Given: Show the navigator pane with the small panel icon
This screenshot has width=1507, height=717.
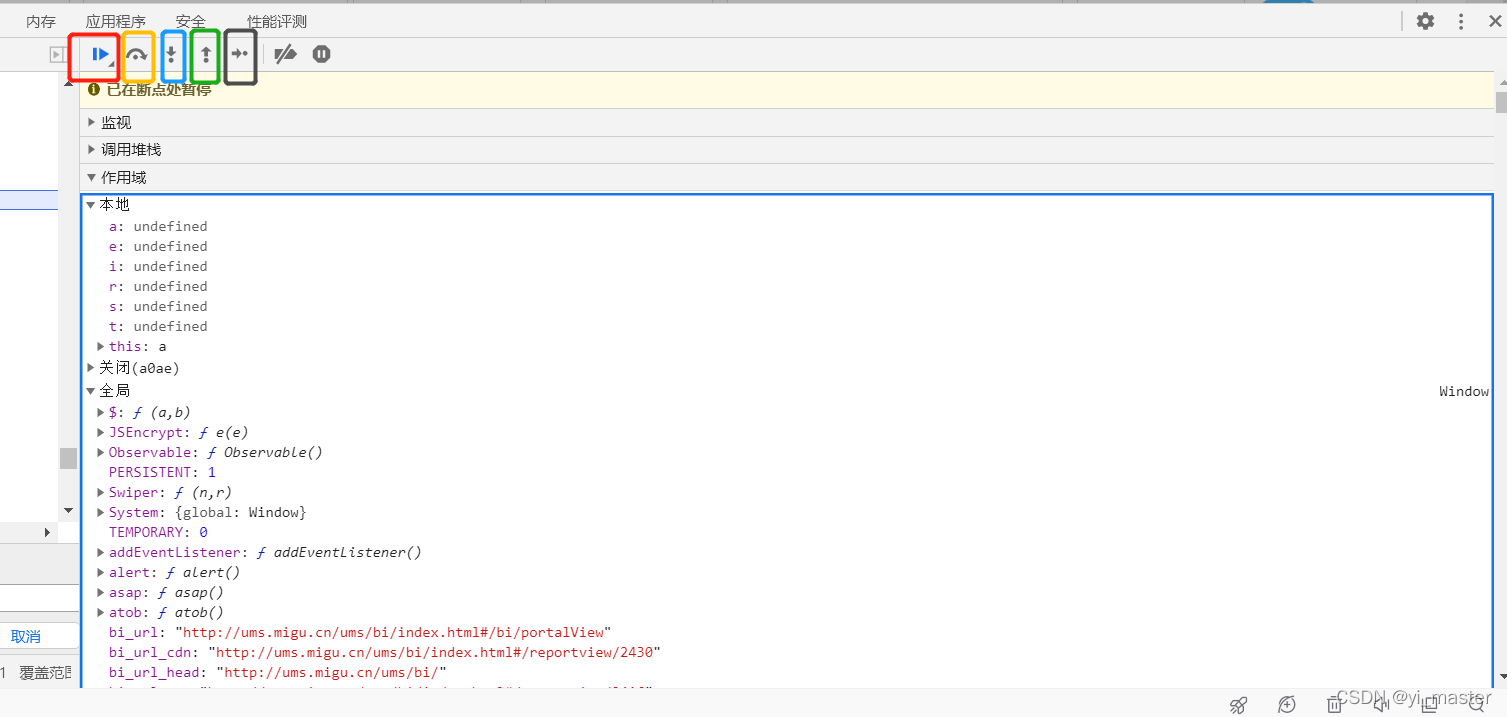Looking at the screenshot, I should tap(57, 55).
